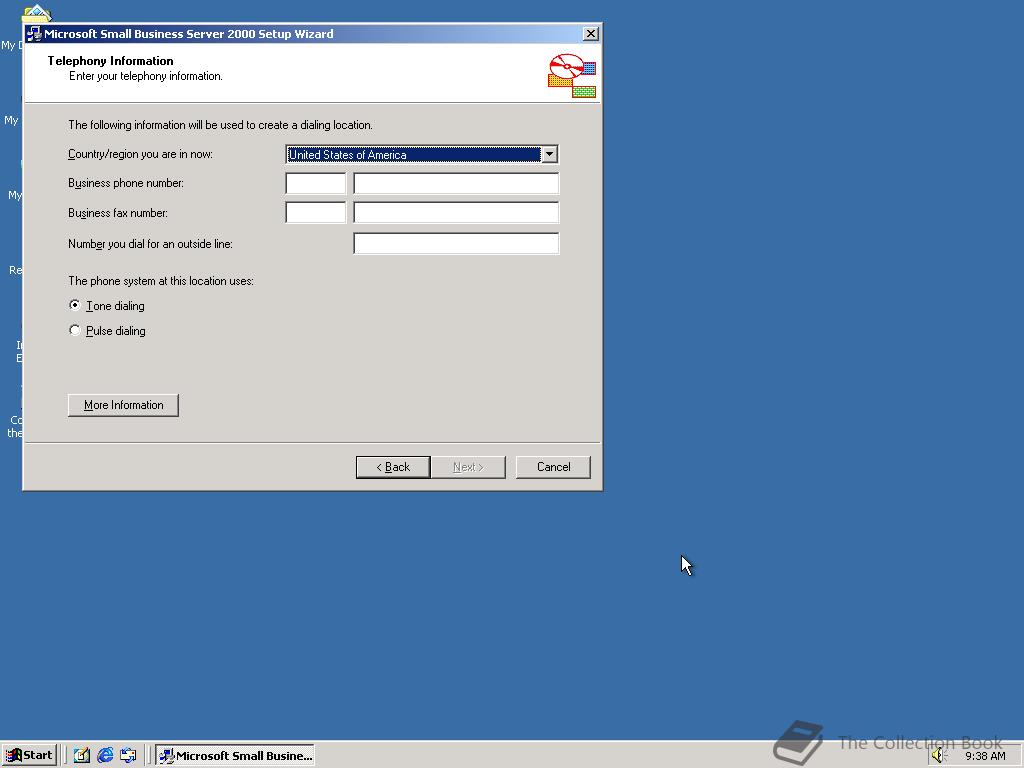Viewport: 1024px width, 768px height.
Task: Click the Telephony Information heading
Action: pyautogui.click(x=110, y=61)
